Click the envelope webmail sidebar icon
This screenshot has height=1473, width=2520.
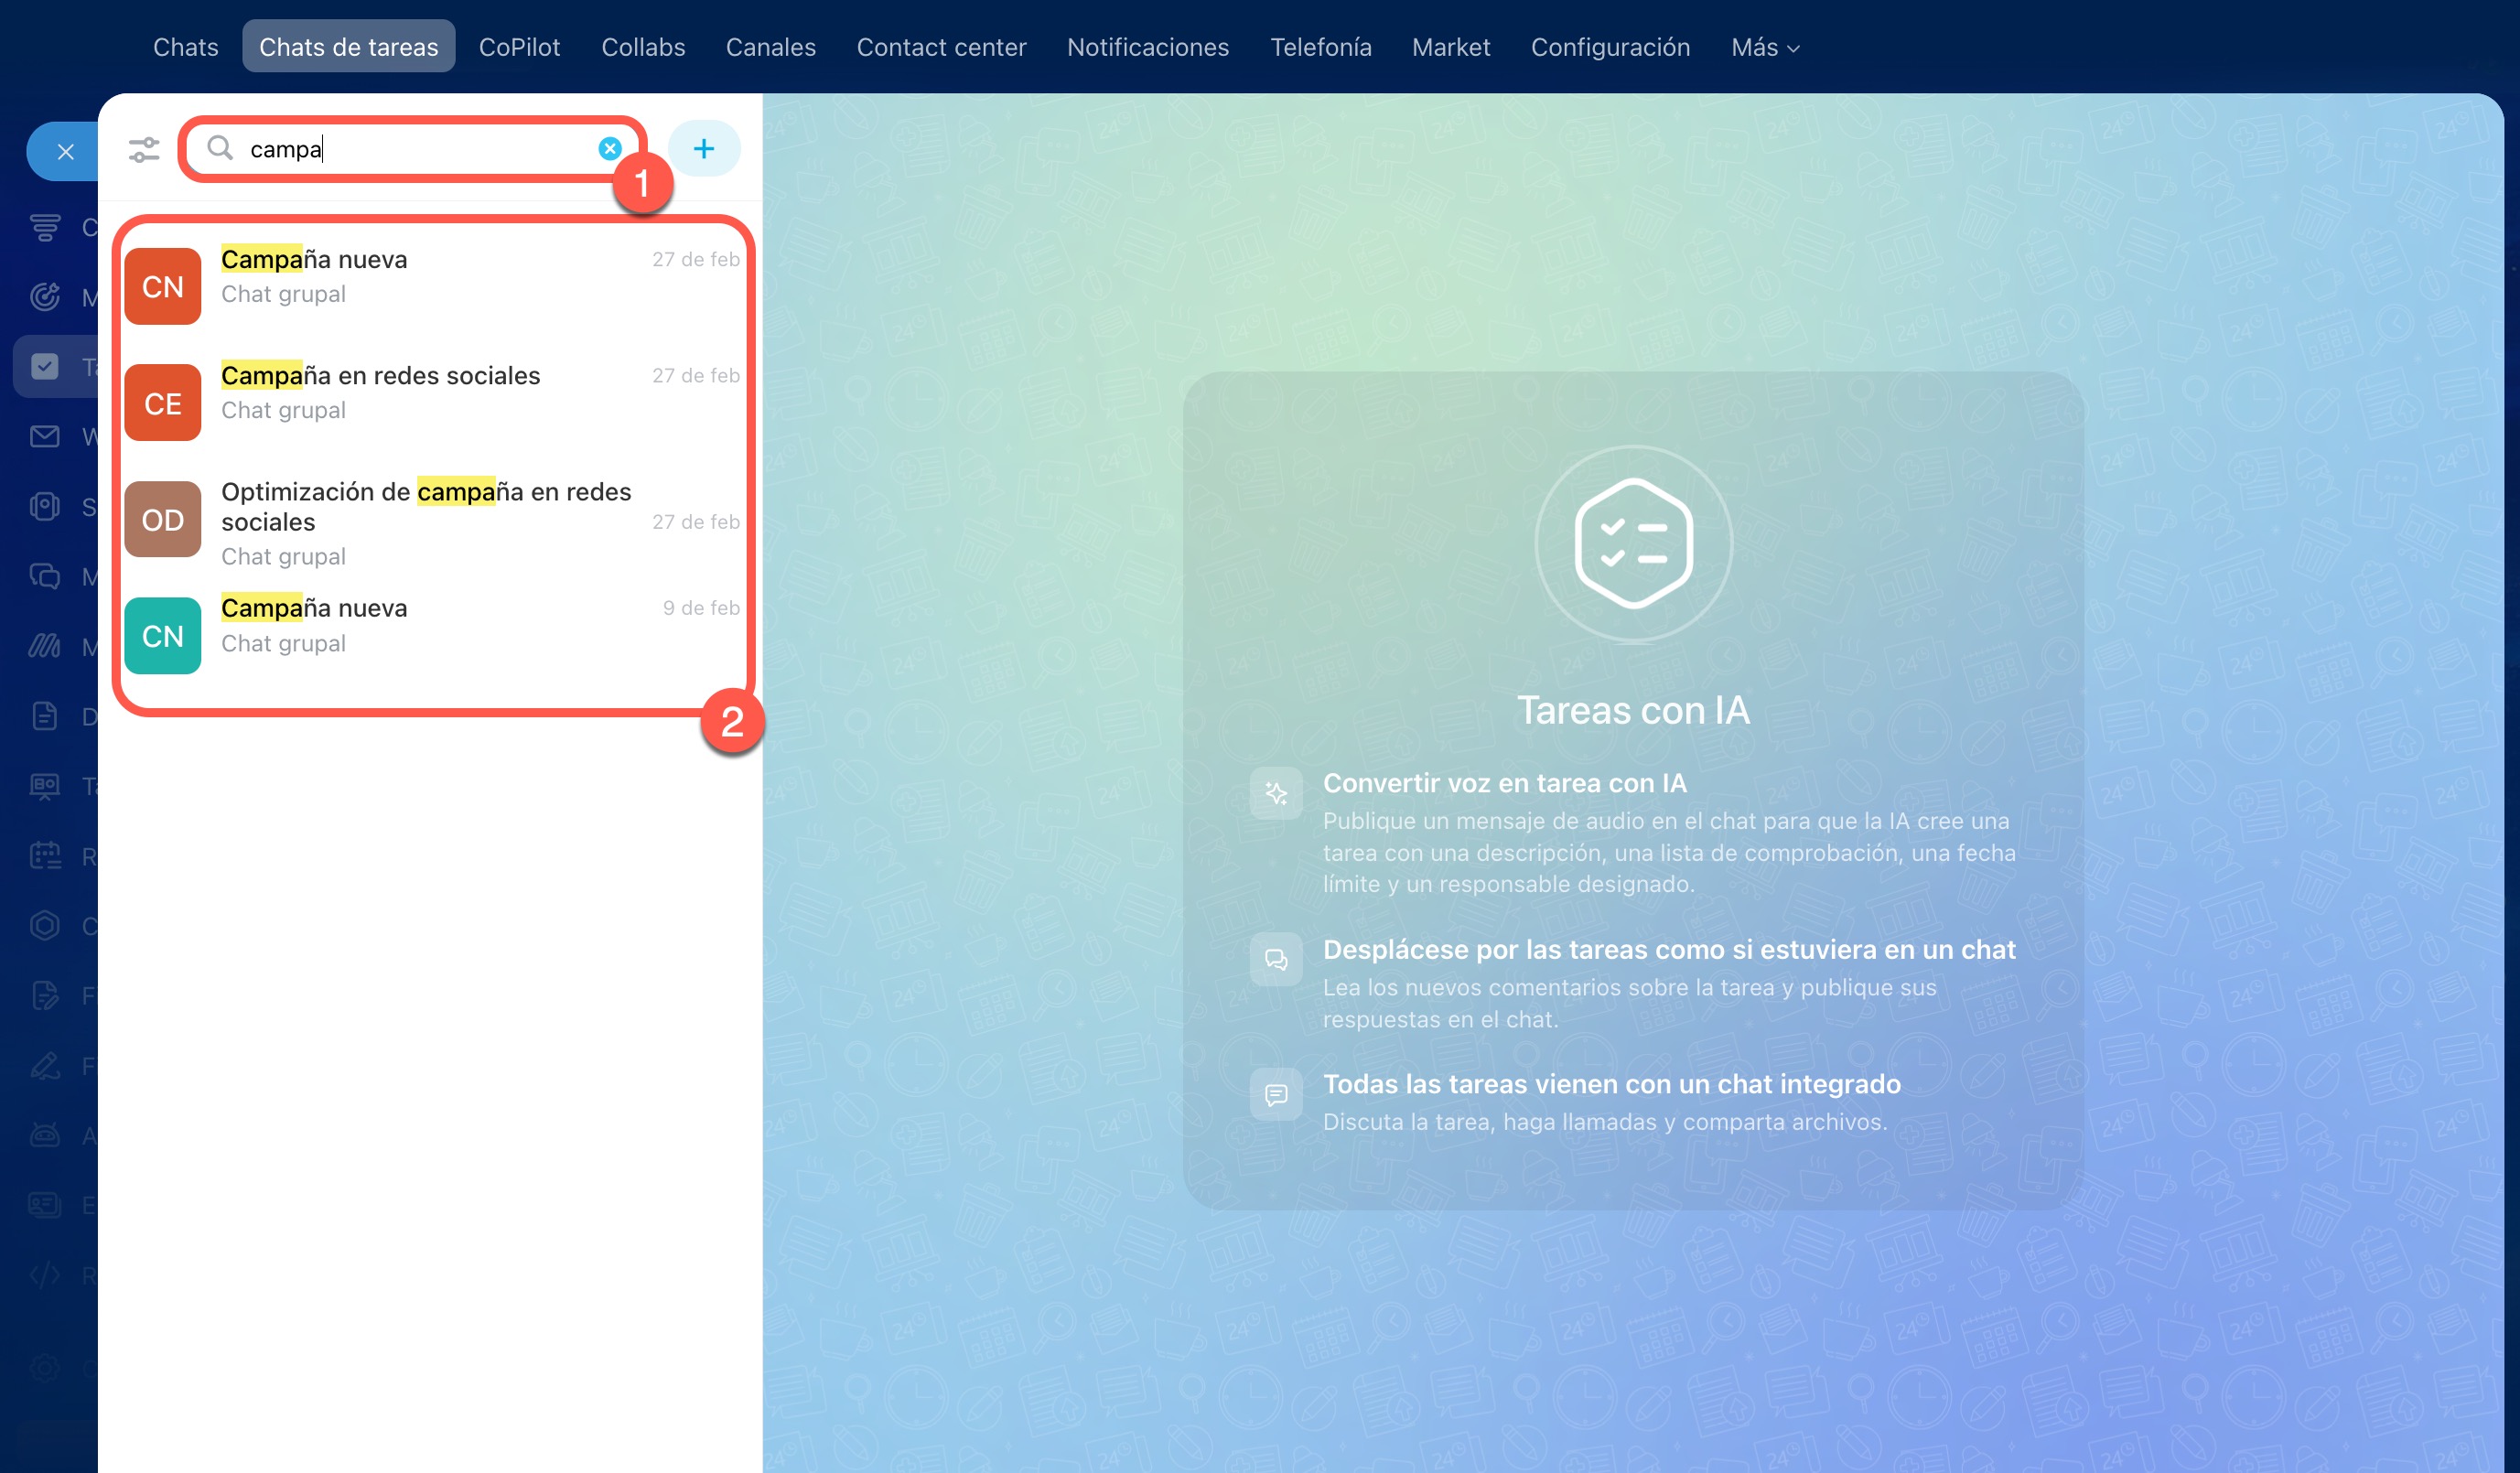45,436
